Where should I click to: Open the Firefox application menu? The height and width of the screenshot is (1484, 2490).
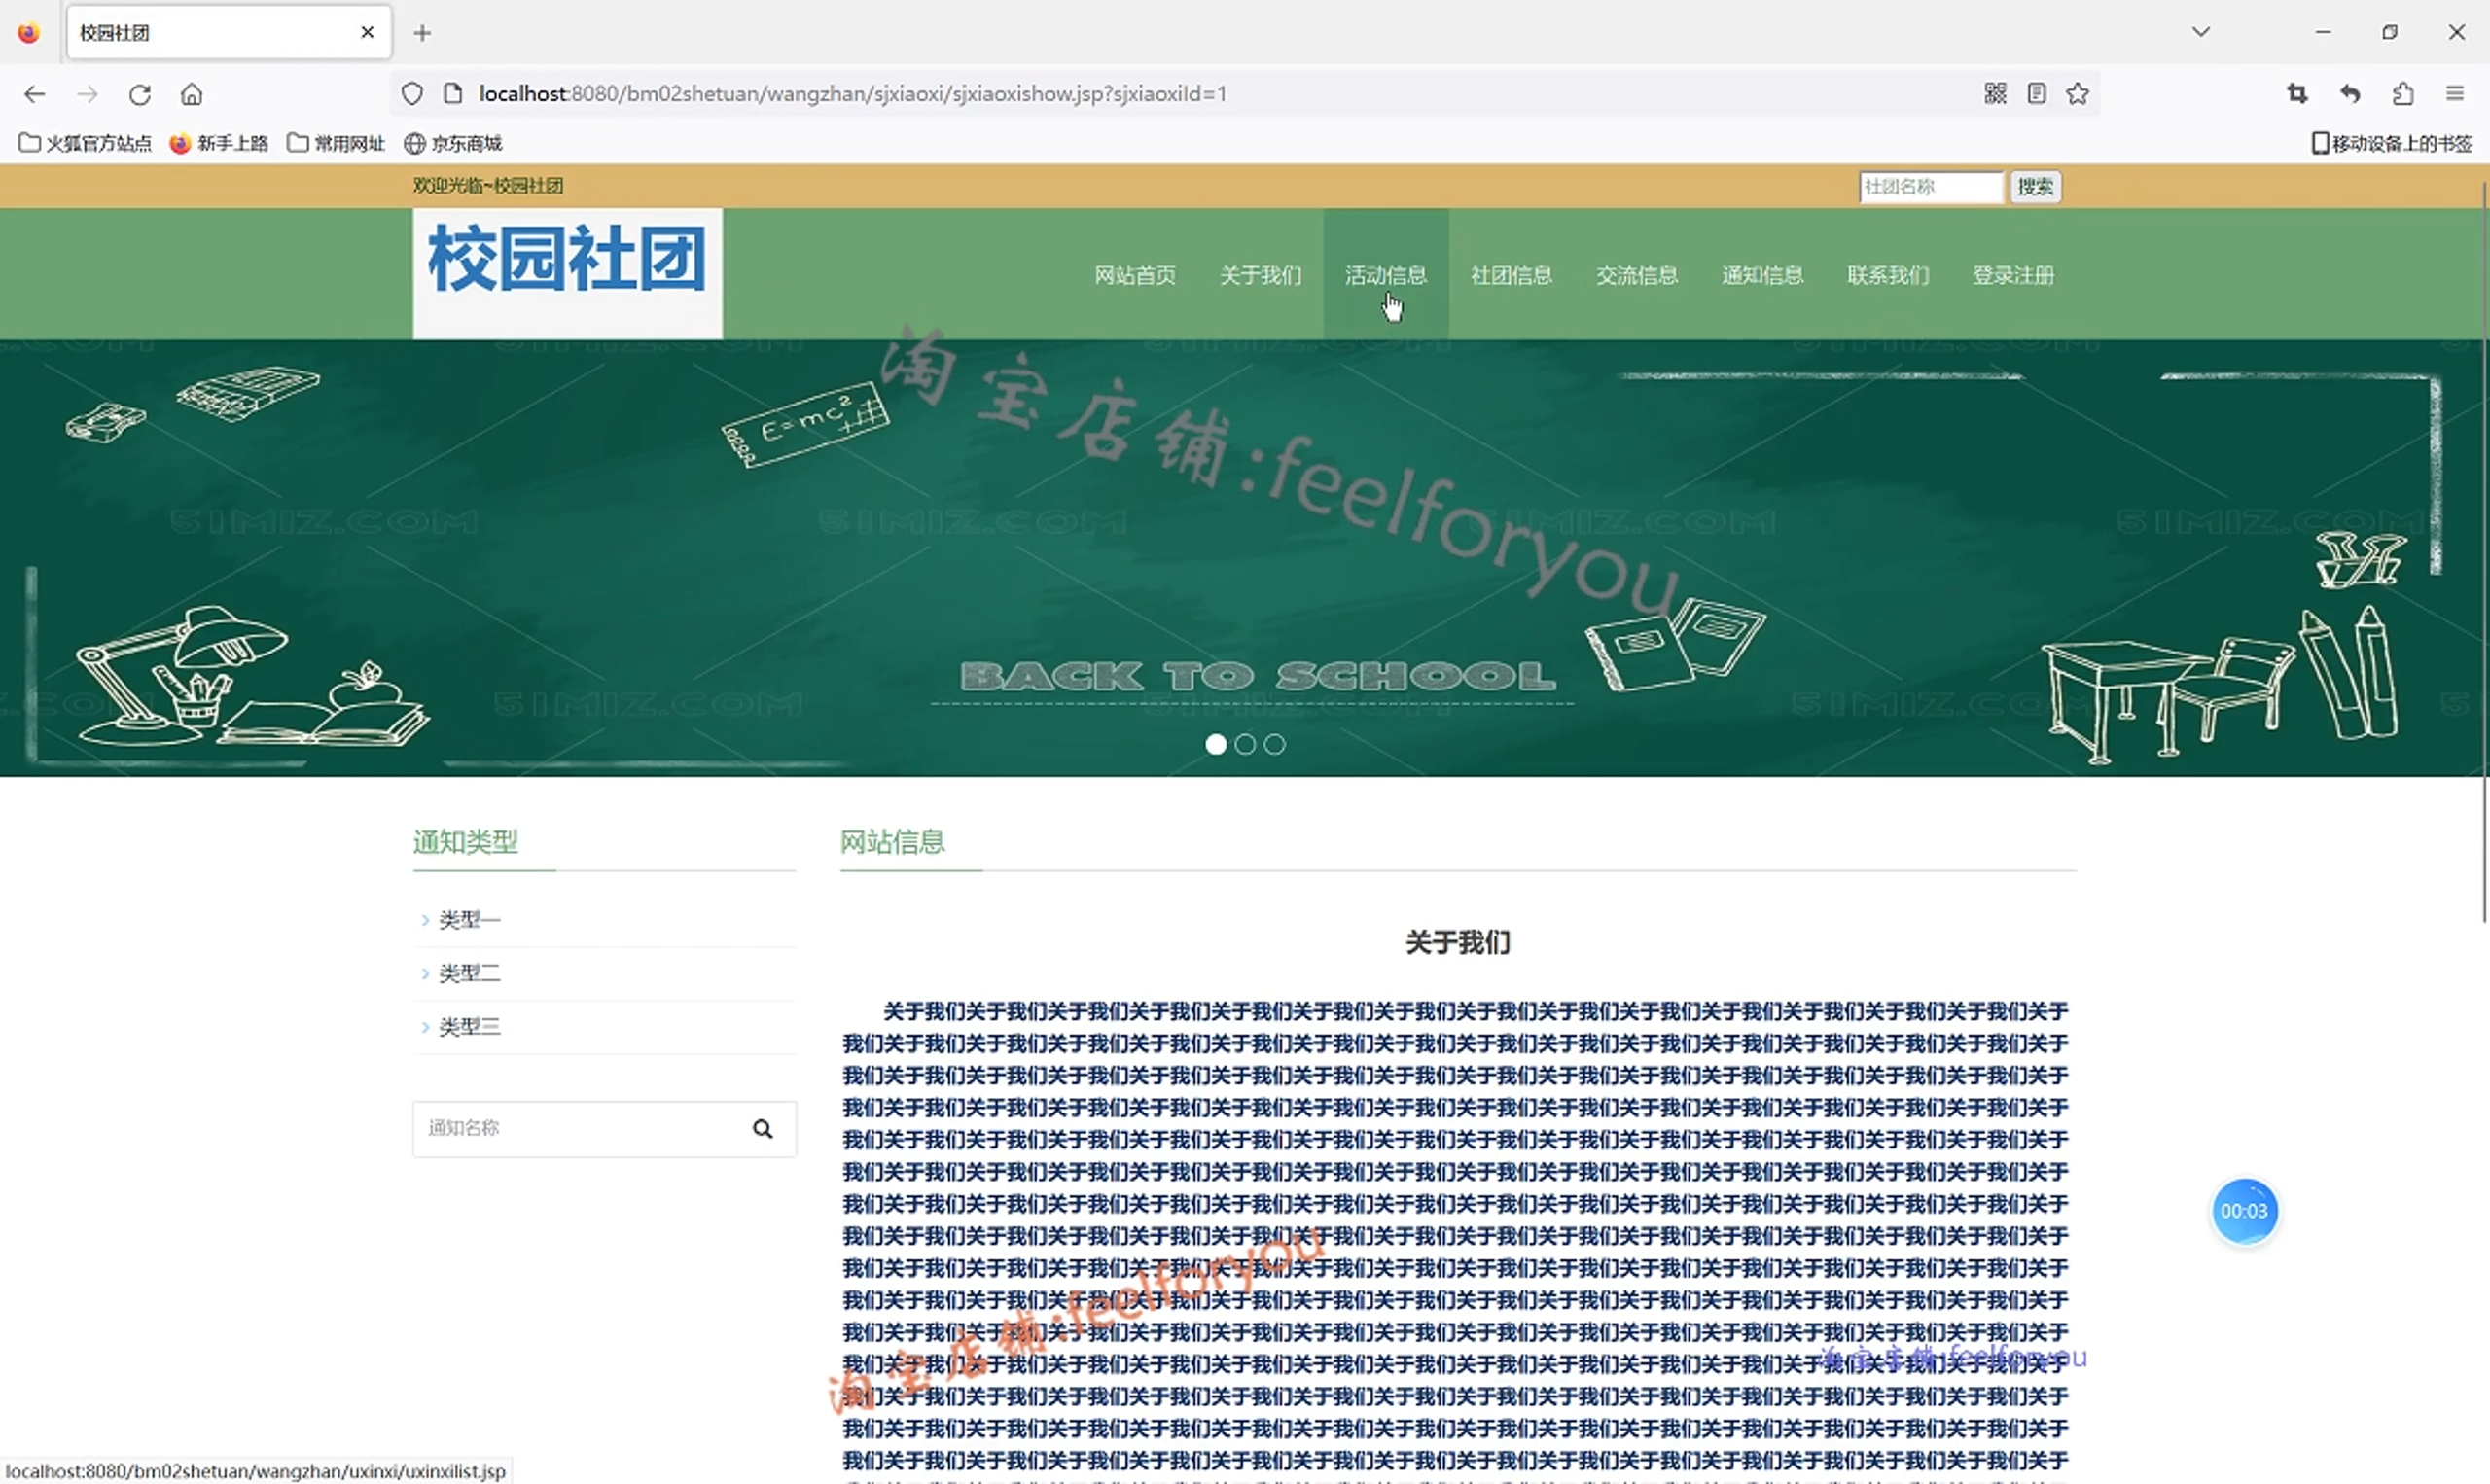pos(2455,93)
